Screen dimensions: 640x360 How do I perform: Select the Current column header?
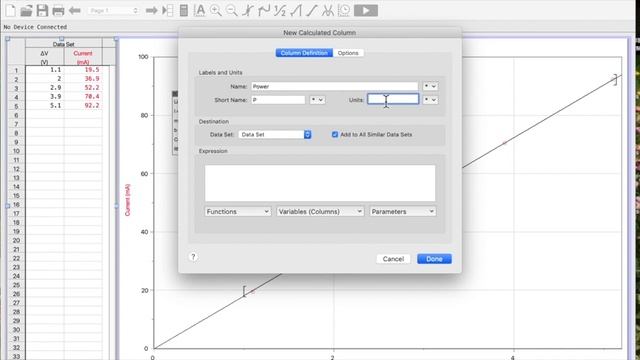point(83,57)
